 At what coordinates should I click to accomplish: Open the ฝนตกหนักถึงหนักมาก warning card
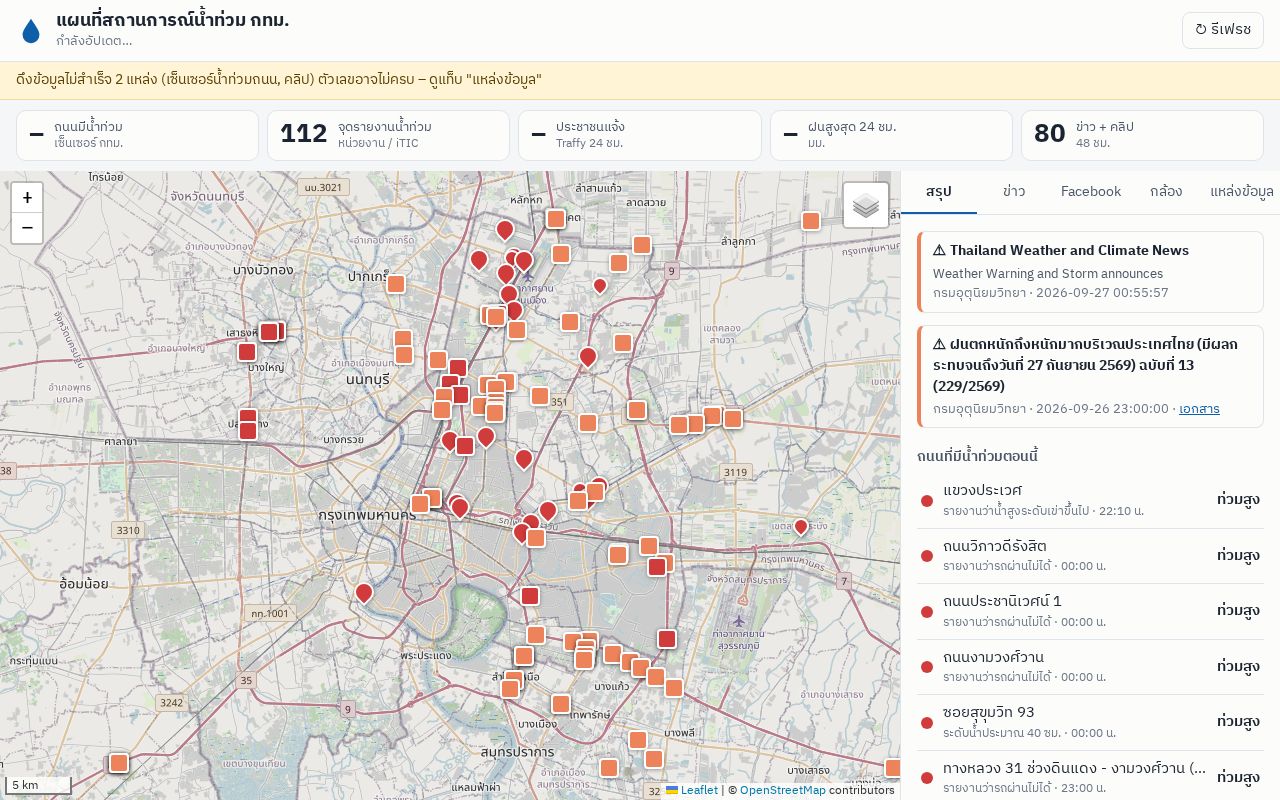point(1090,377)
